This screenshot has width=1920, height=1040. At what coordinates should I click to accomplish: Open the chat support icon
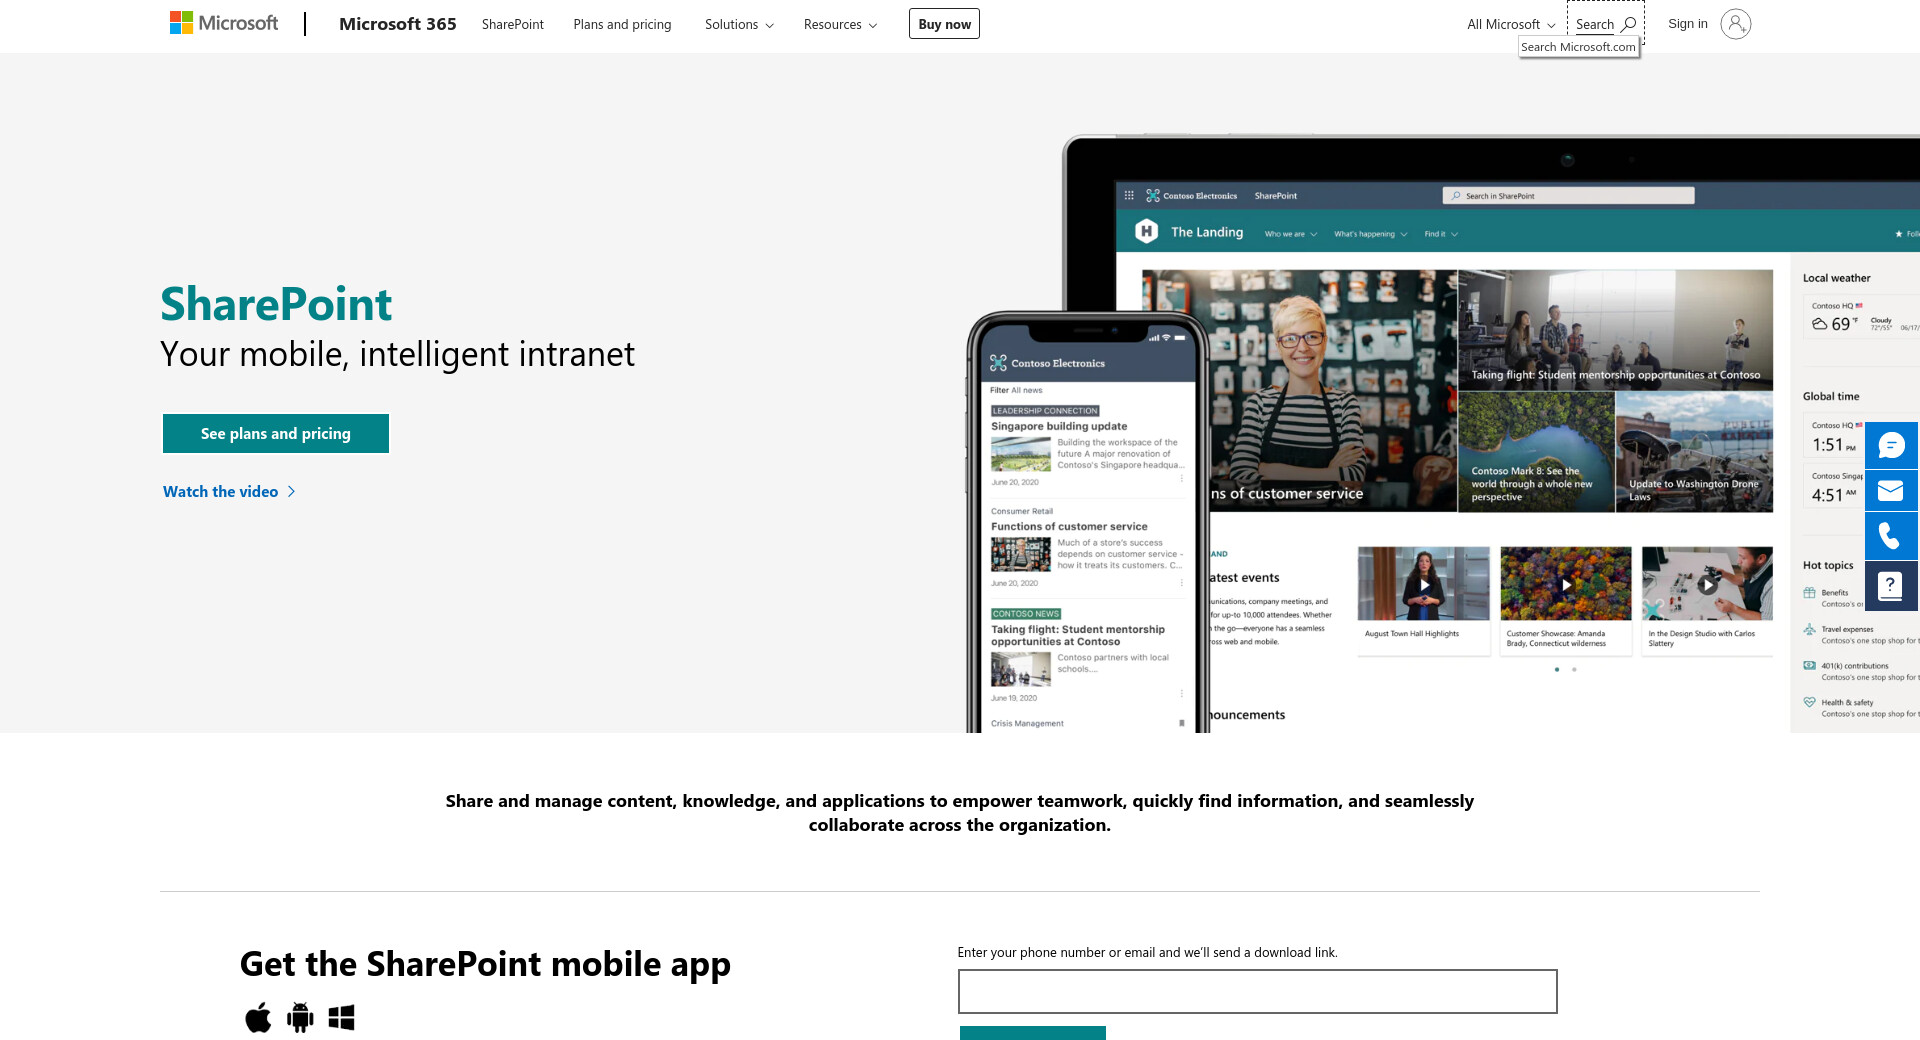[1890, 446]
